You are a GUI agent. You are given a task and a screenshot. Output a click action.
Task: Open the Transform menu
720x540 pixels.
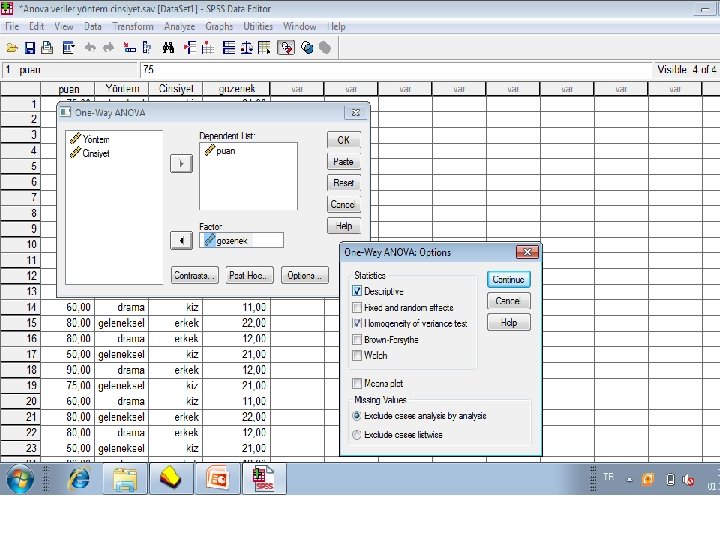133,27
